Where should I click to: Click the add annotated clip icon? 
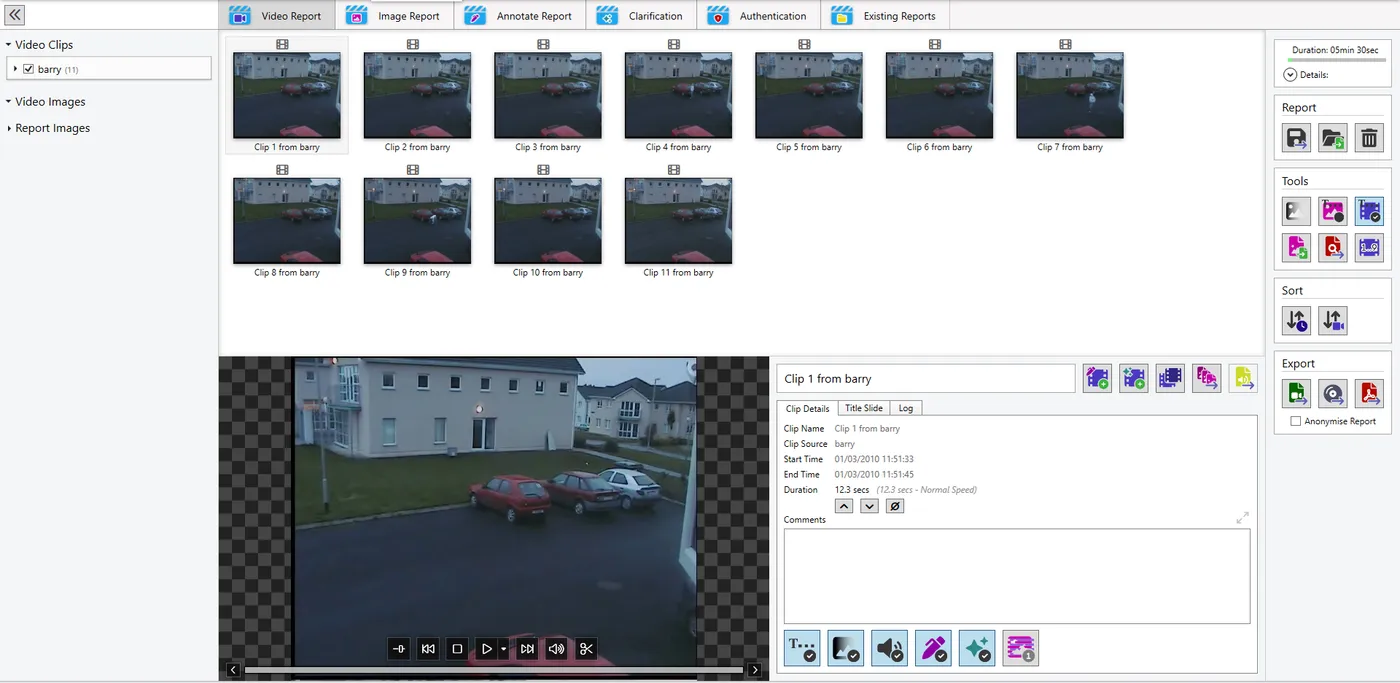(1097, 378)
